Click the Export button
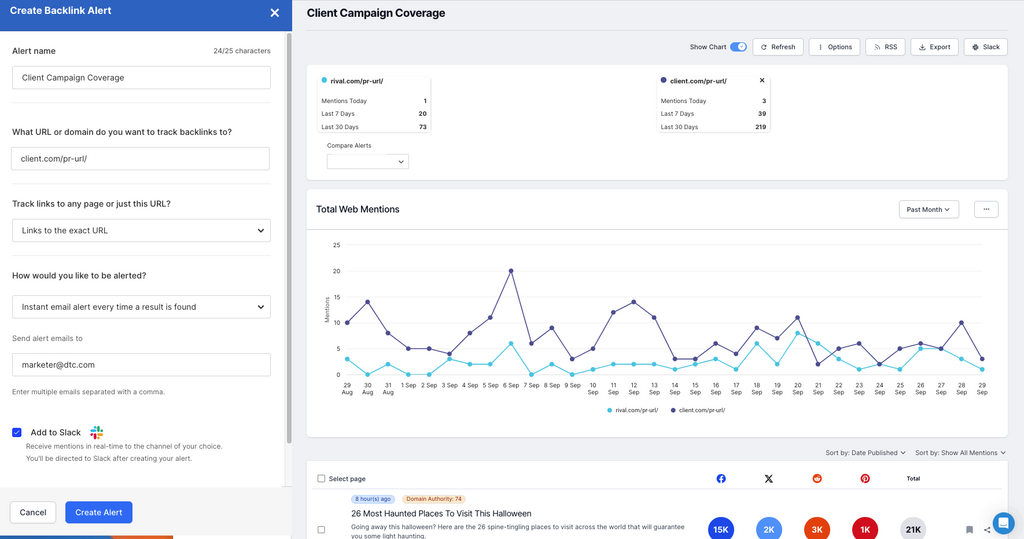Image resolution: width=1024 pixels, height=539 pixels. coord(934,47)
